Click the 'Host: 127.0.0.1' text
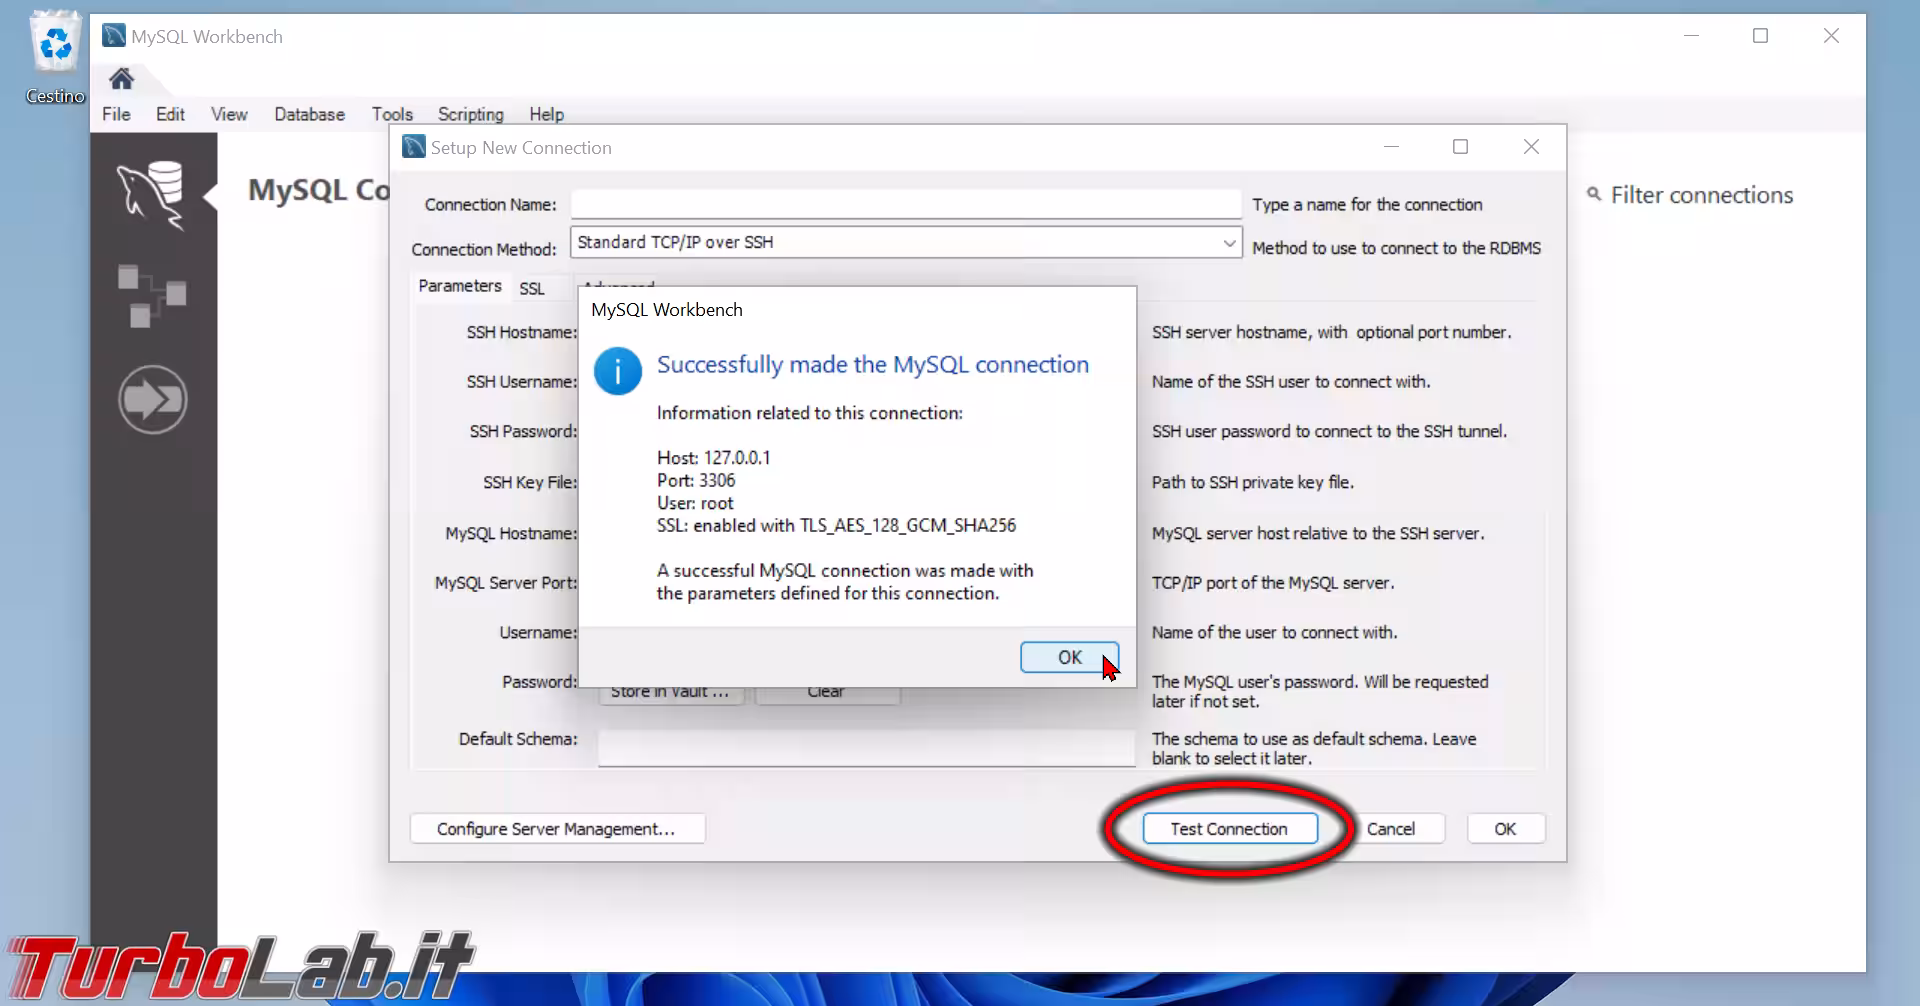 pyautogui.click(x=713, y=458)
